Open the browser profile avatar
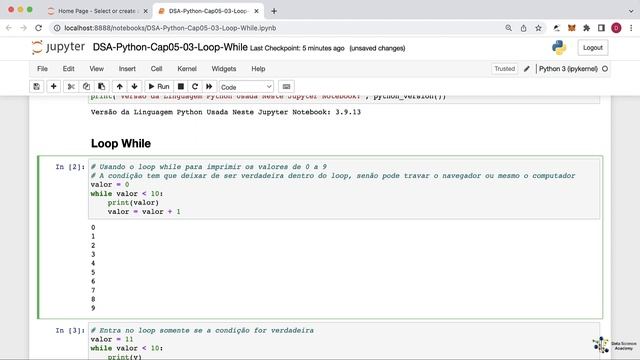This screenshot has width=640, height=360. click(616, 28)
